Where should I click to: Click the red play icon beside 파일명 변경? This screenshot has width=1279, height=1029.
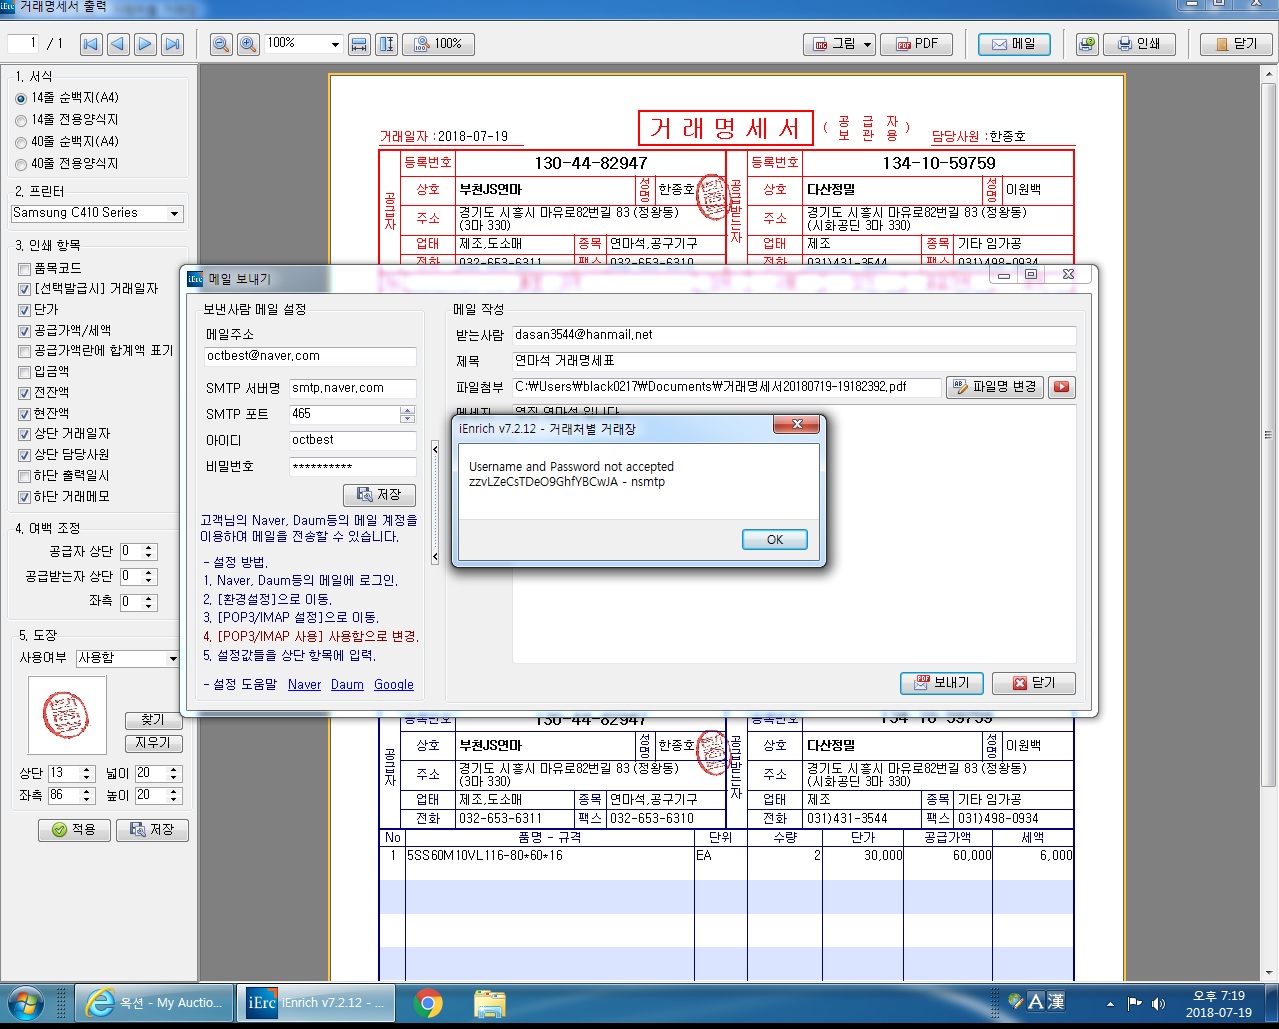tap(1061, 387)
